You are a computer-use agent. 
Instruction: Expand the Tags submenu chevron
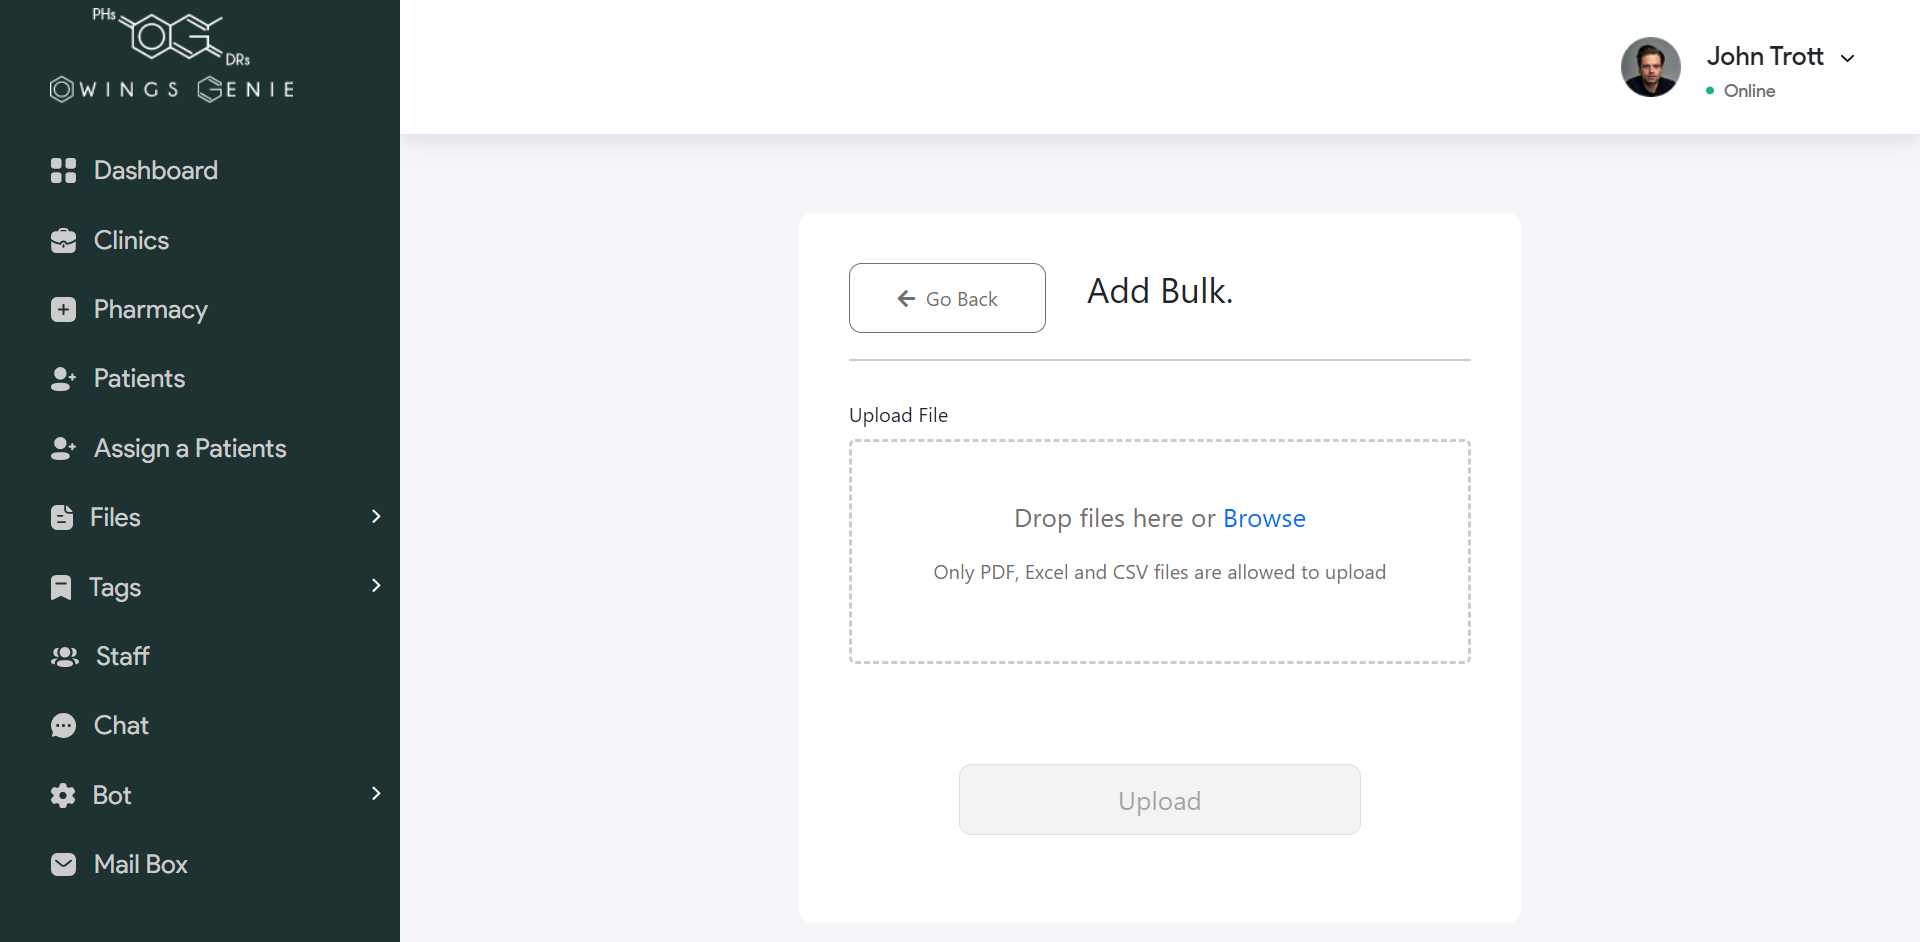click(x=376, y=586)
